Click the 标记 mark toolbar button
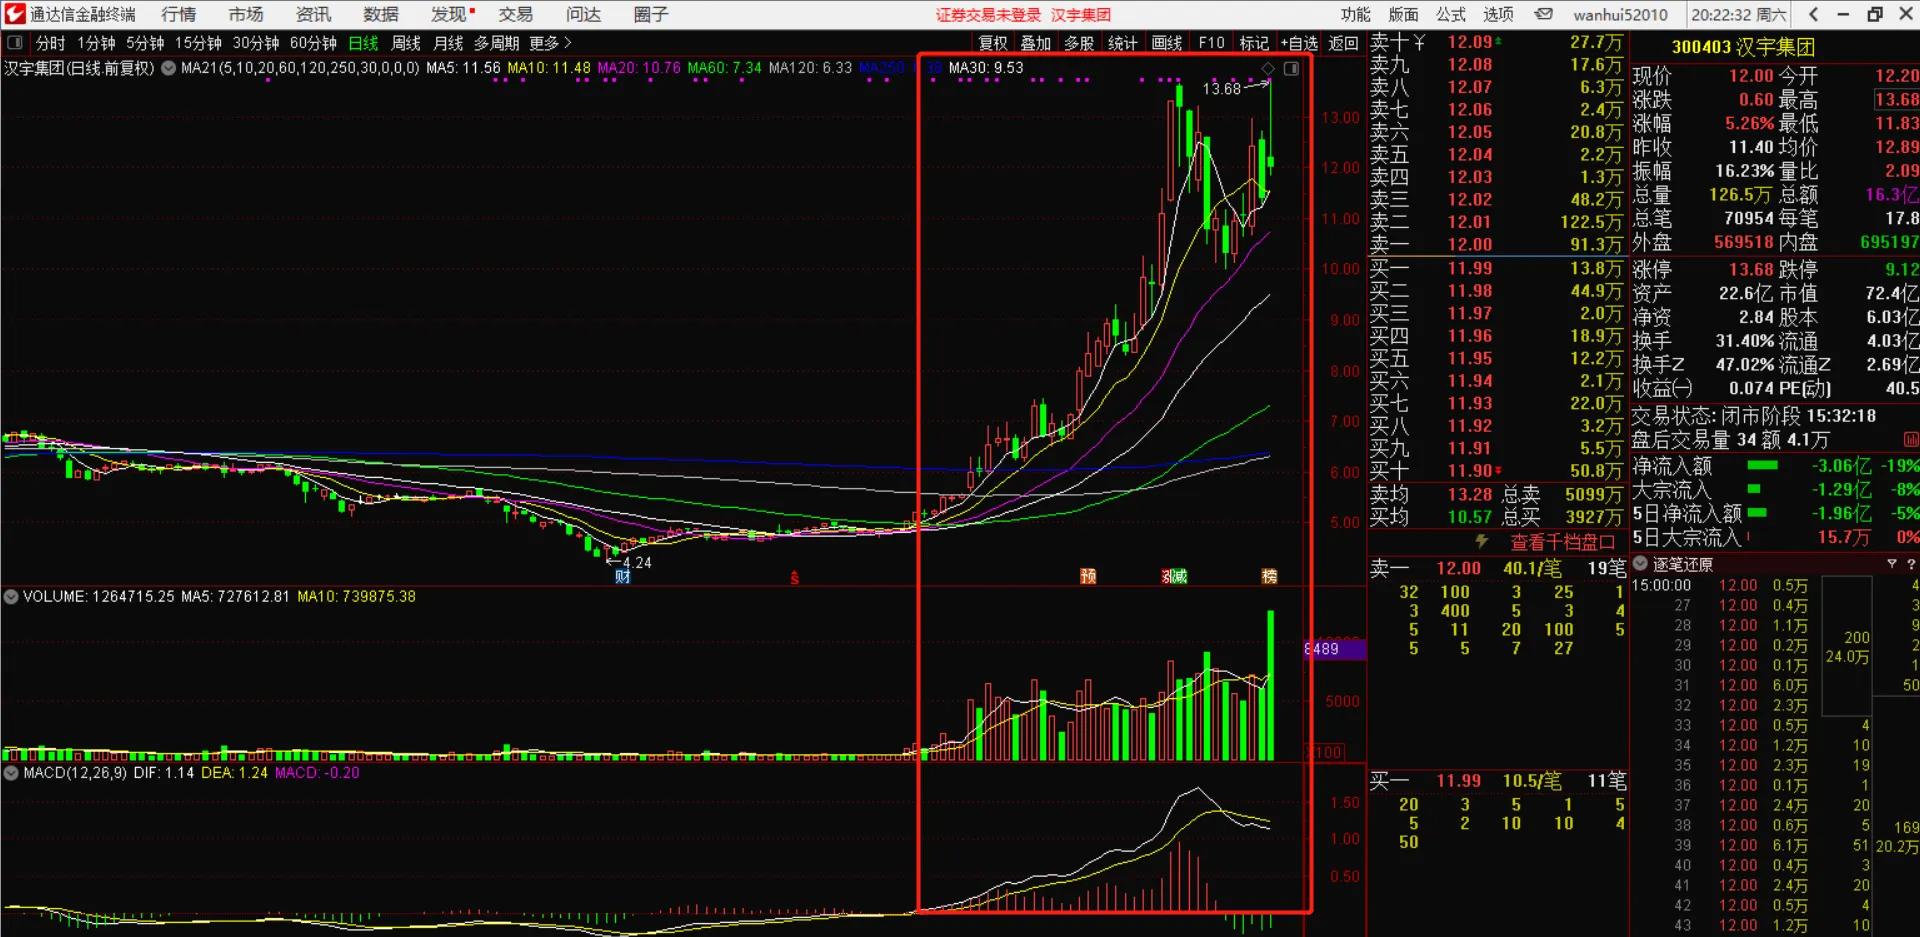 (1254, 43)
